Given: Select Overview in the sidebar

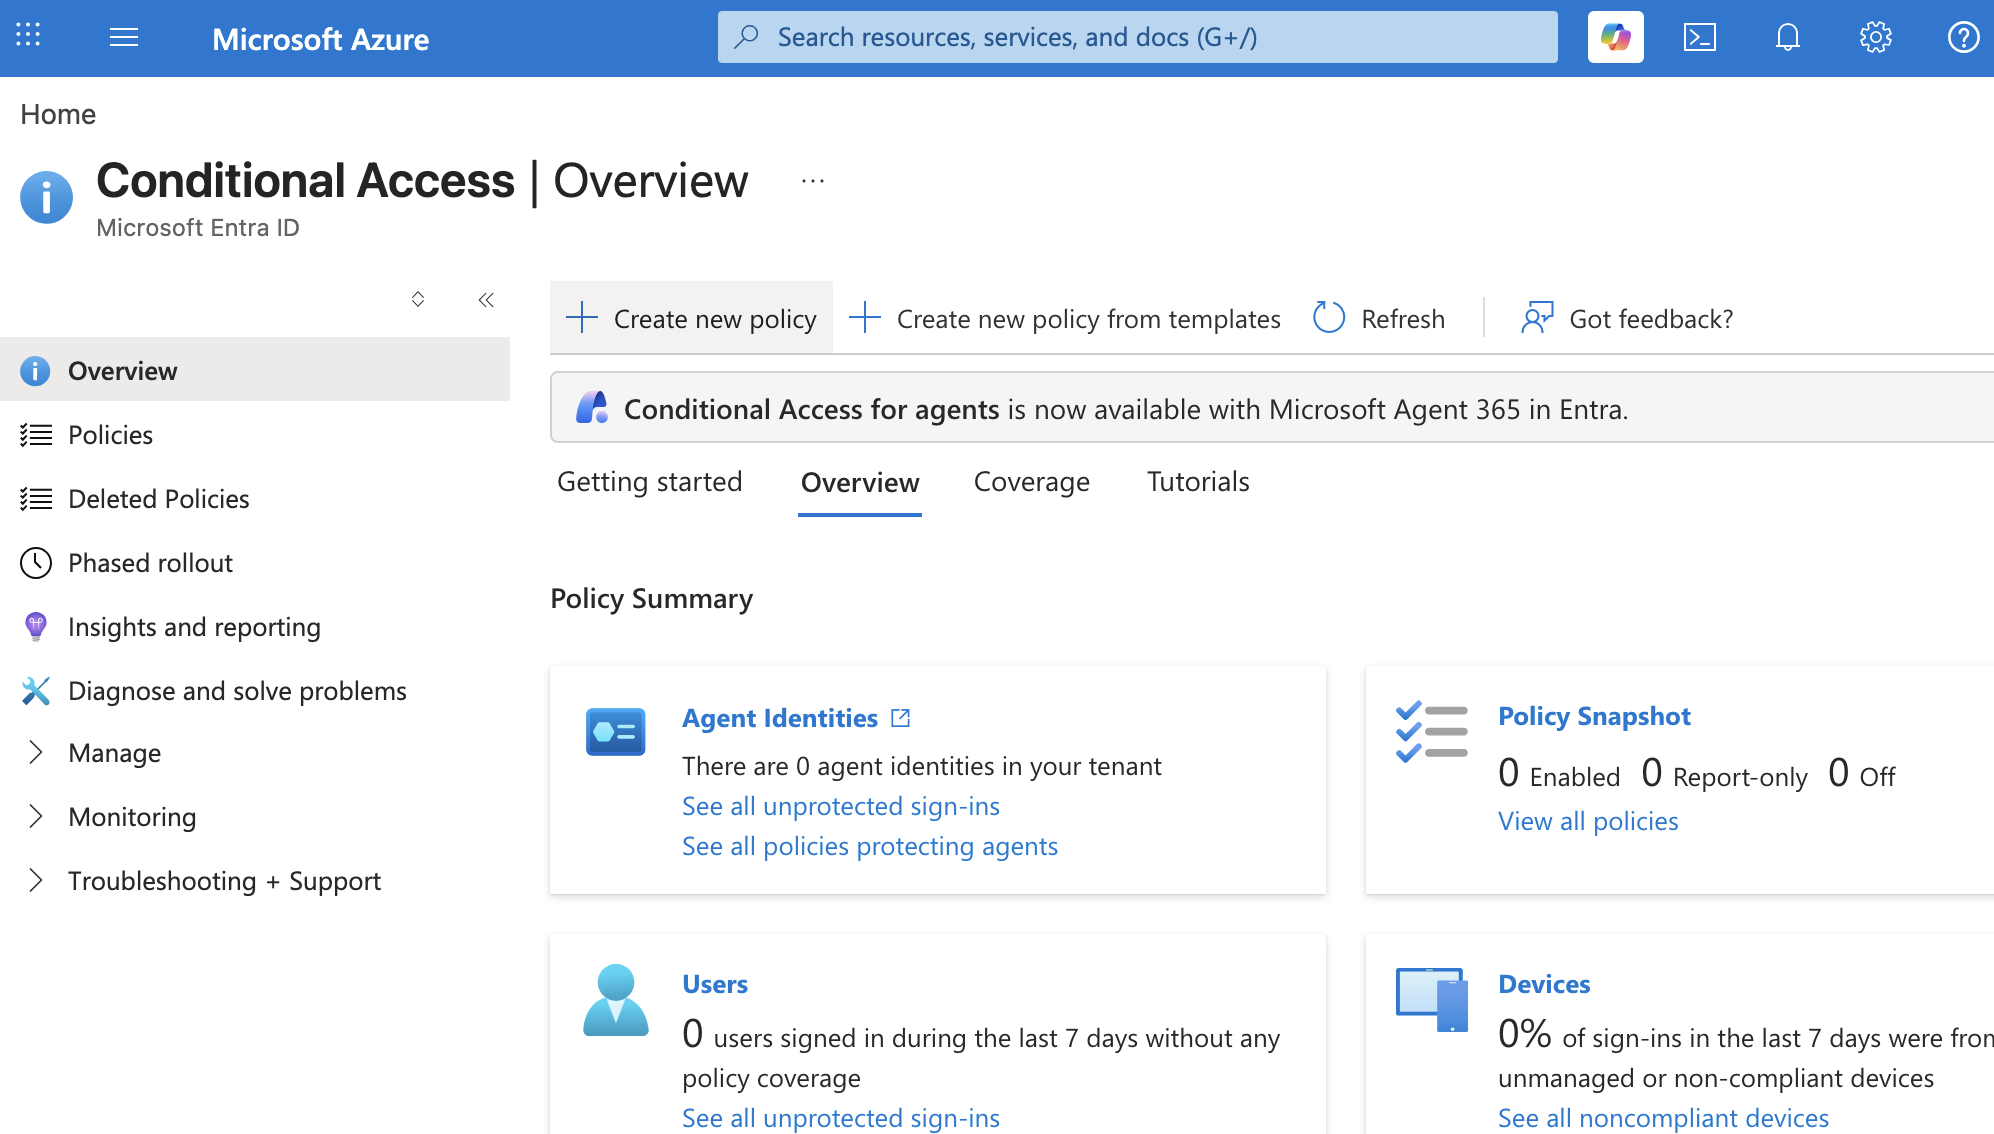Looking at the screenshot, I should pyautogui.click(x=255, y=369).
